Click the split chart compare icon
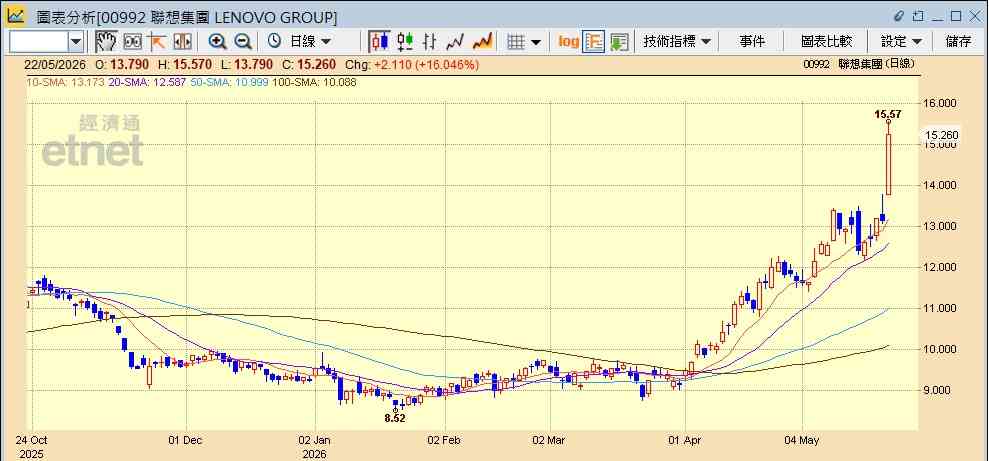Screen dimensions: 989x461 [182, 42]
